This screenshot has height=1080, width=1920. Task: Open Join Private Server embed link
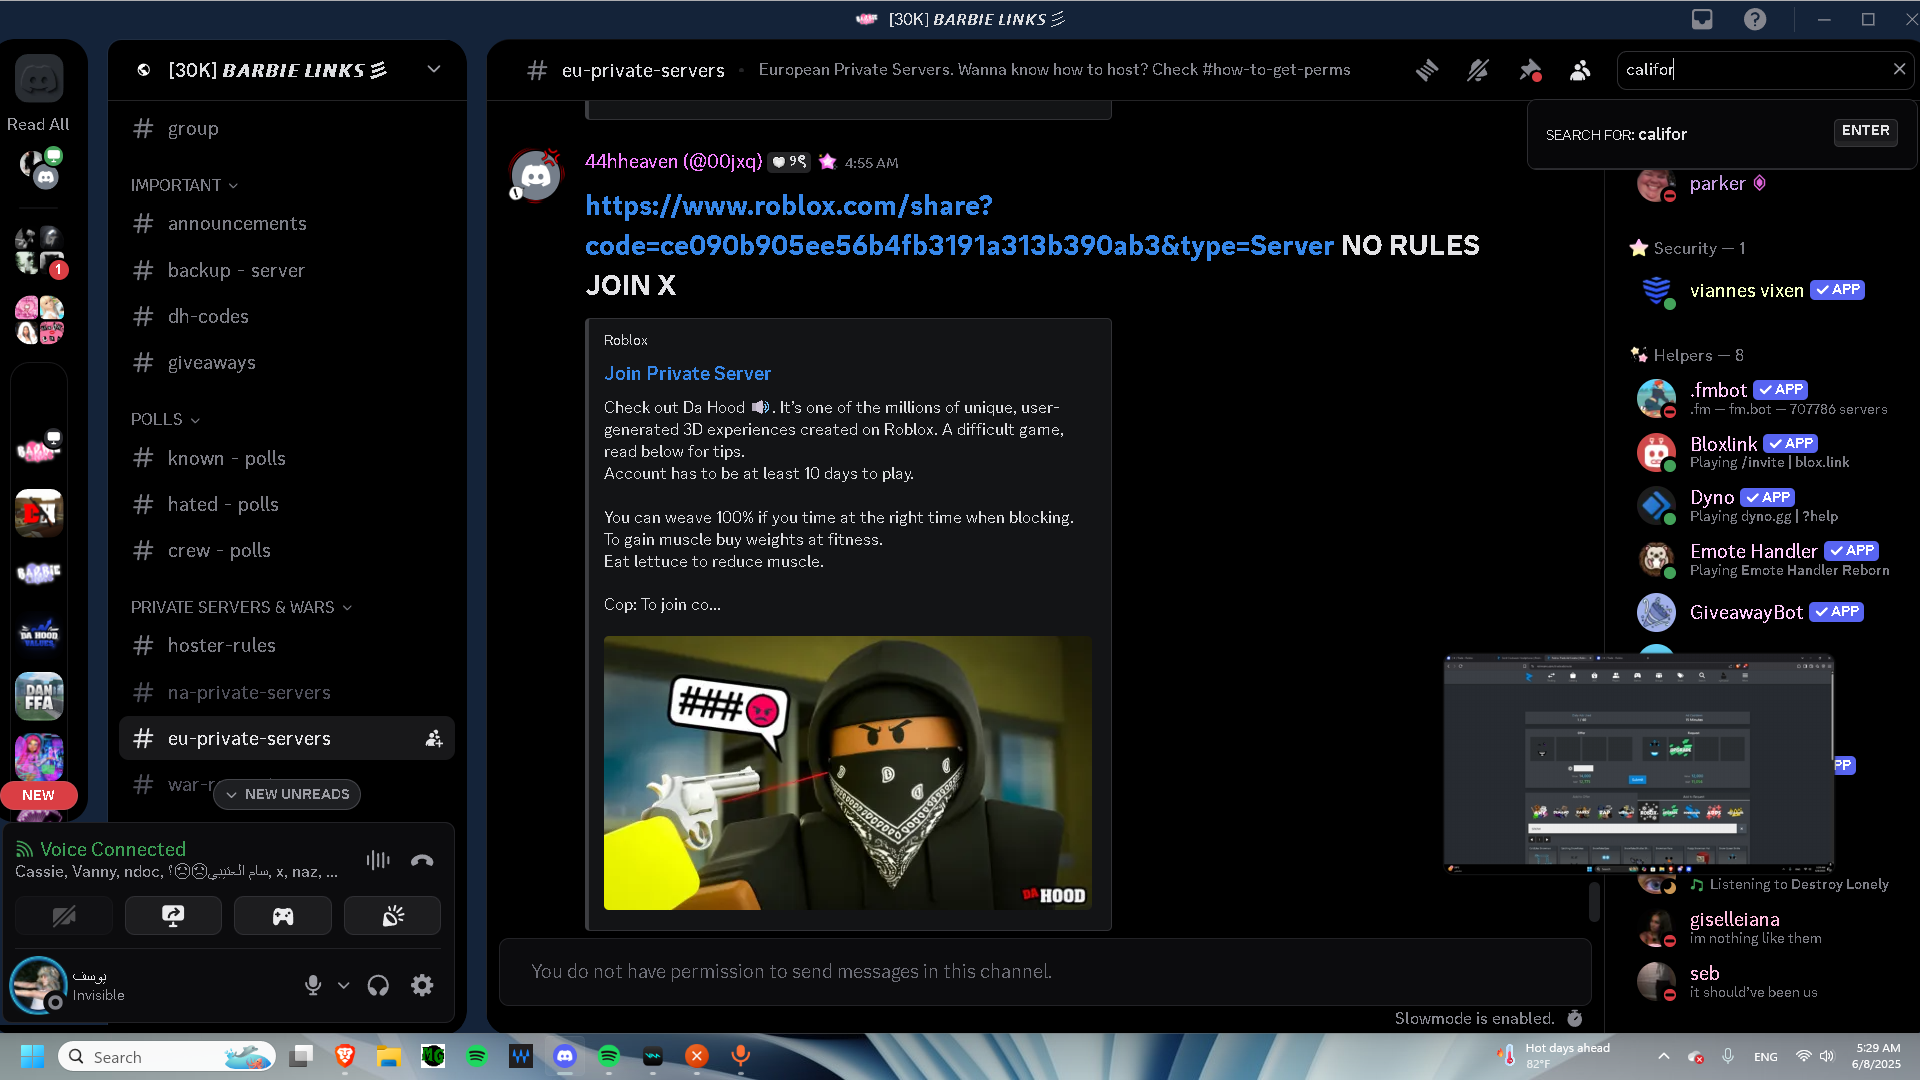687,373
